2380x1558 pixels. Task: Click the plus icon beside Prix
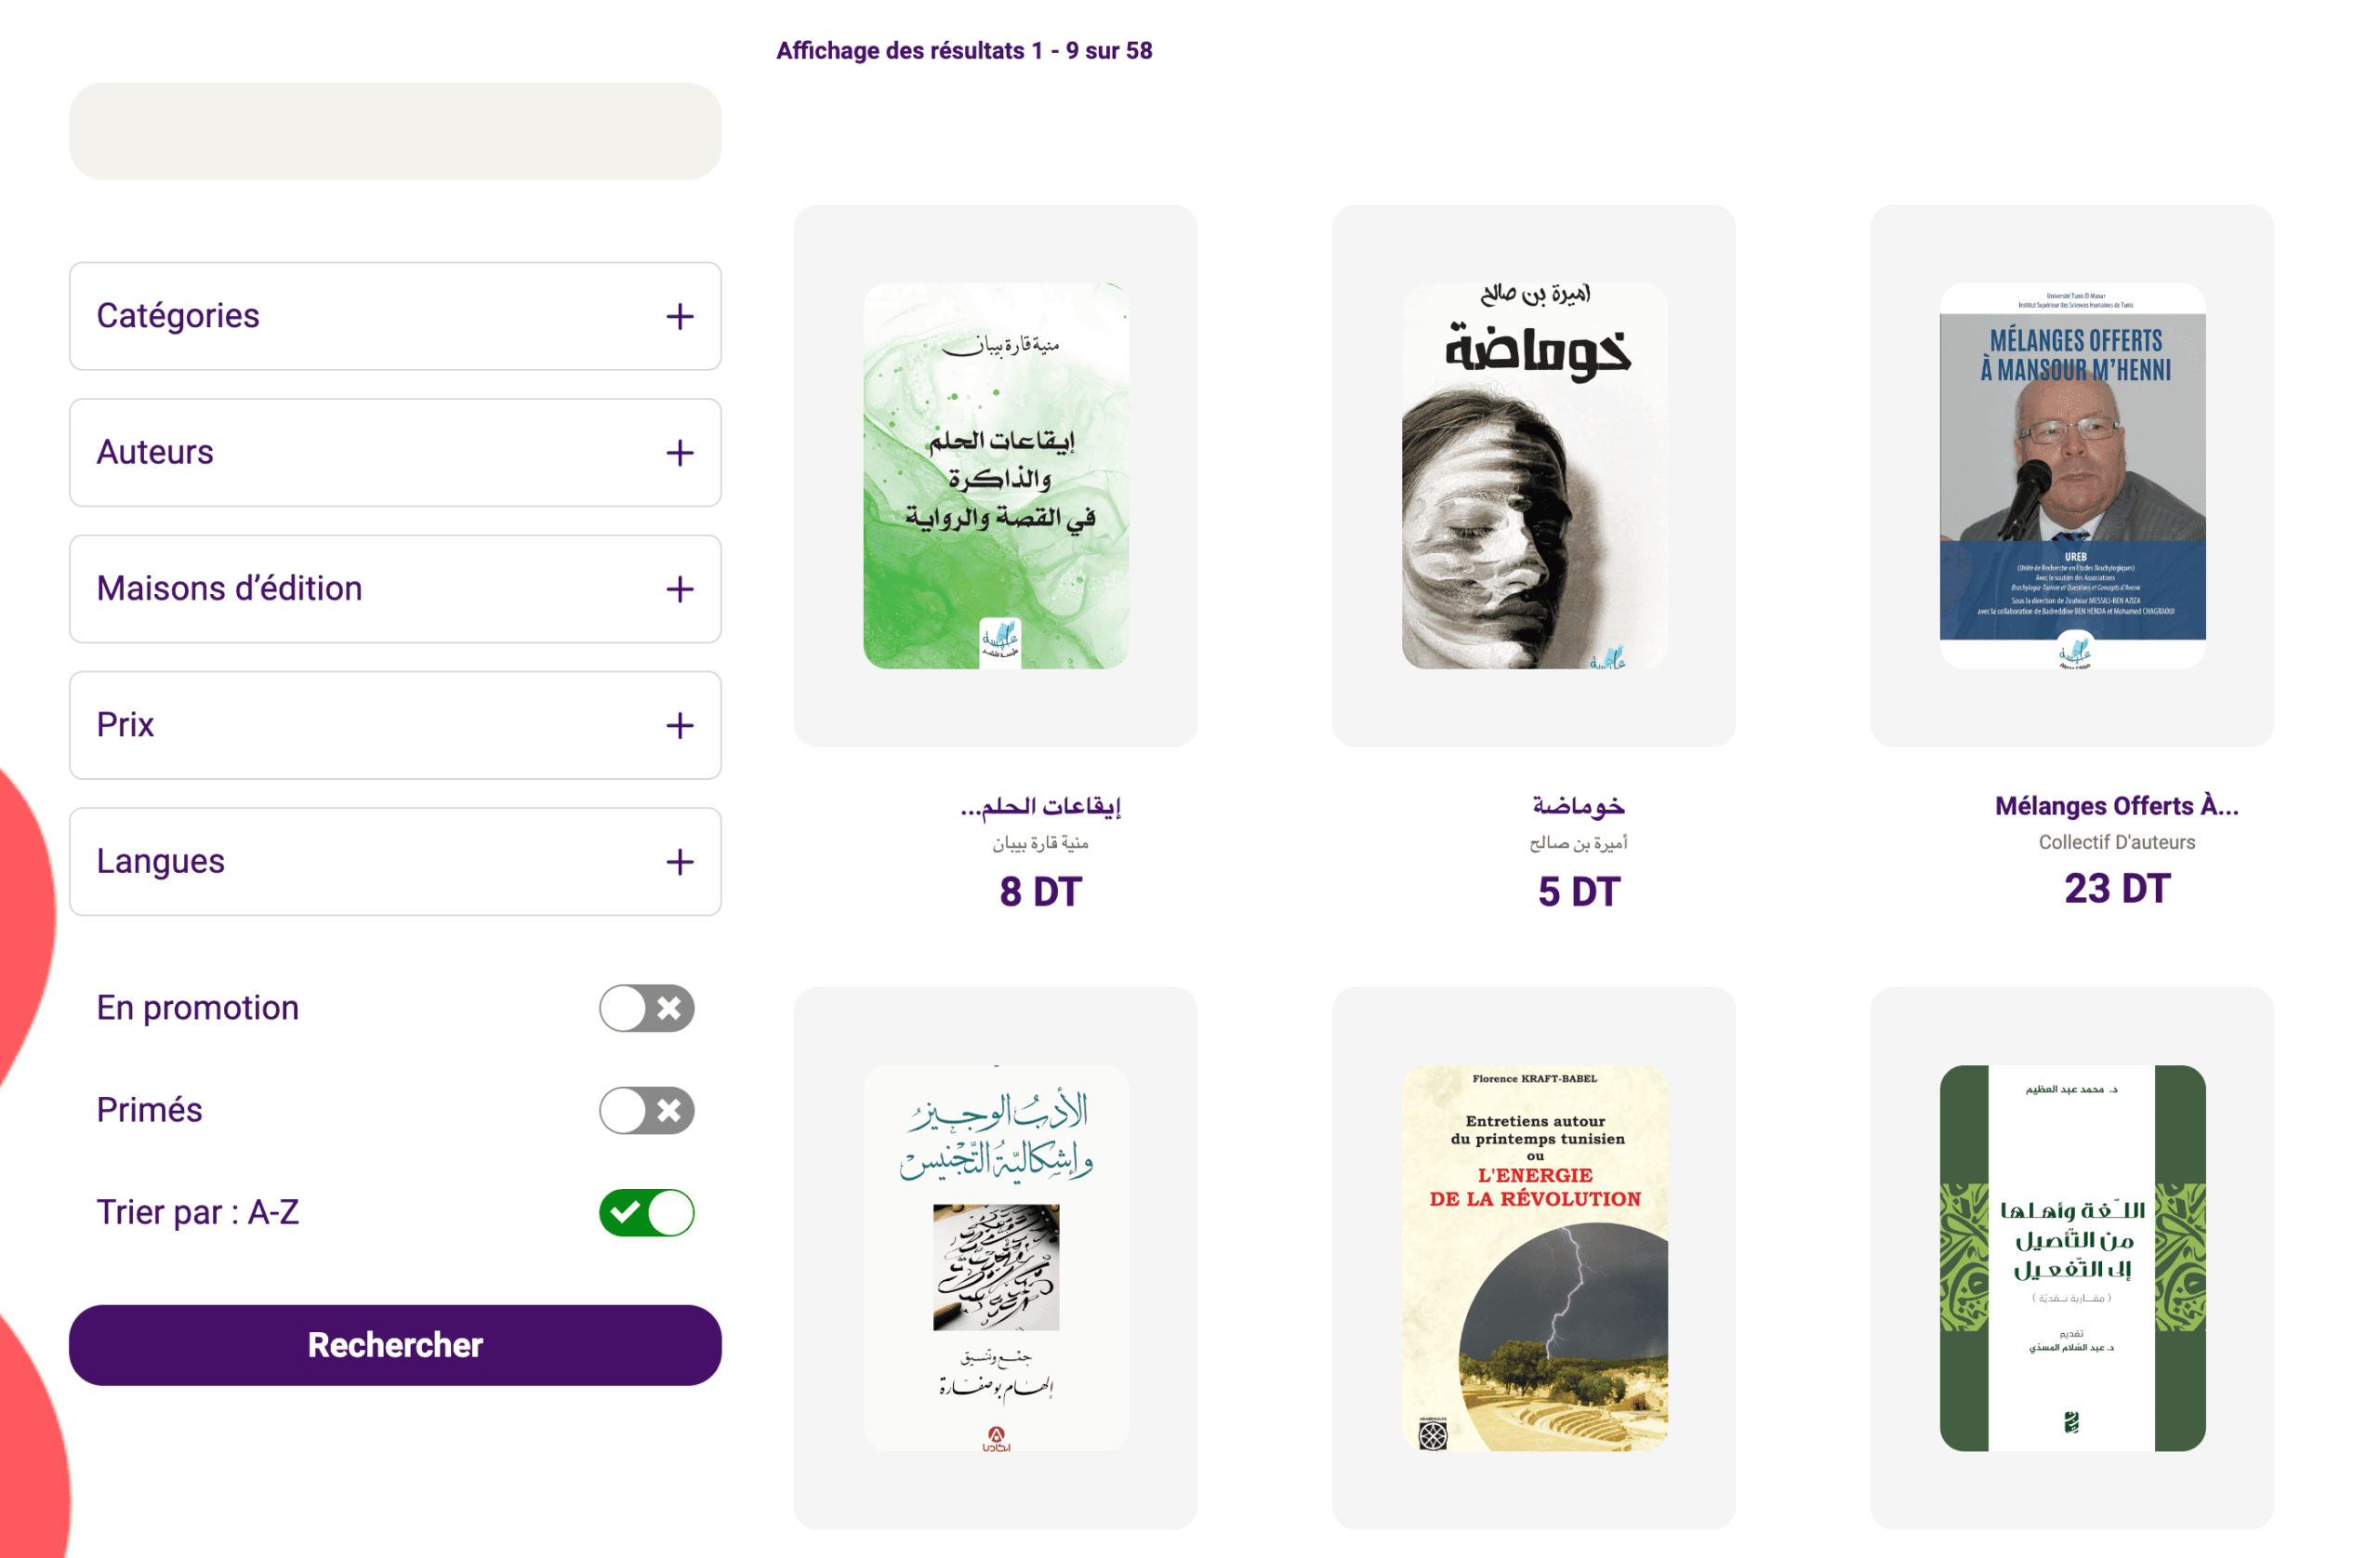click(x=679, y=725)
